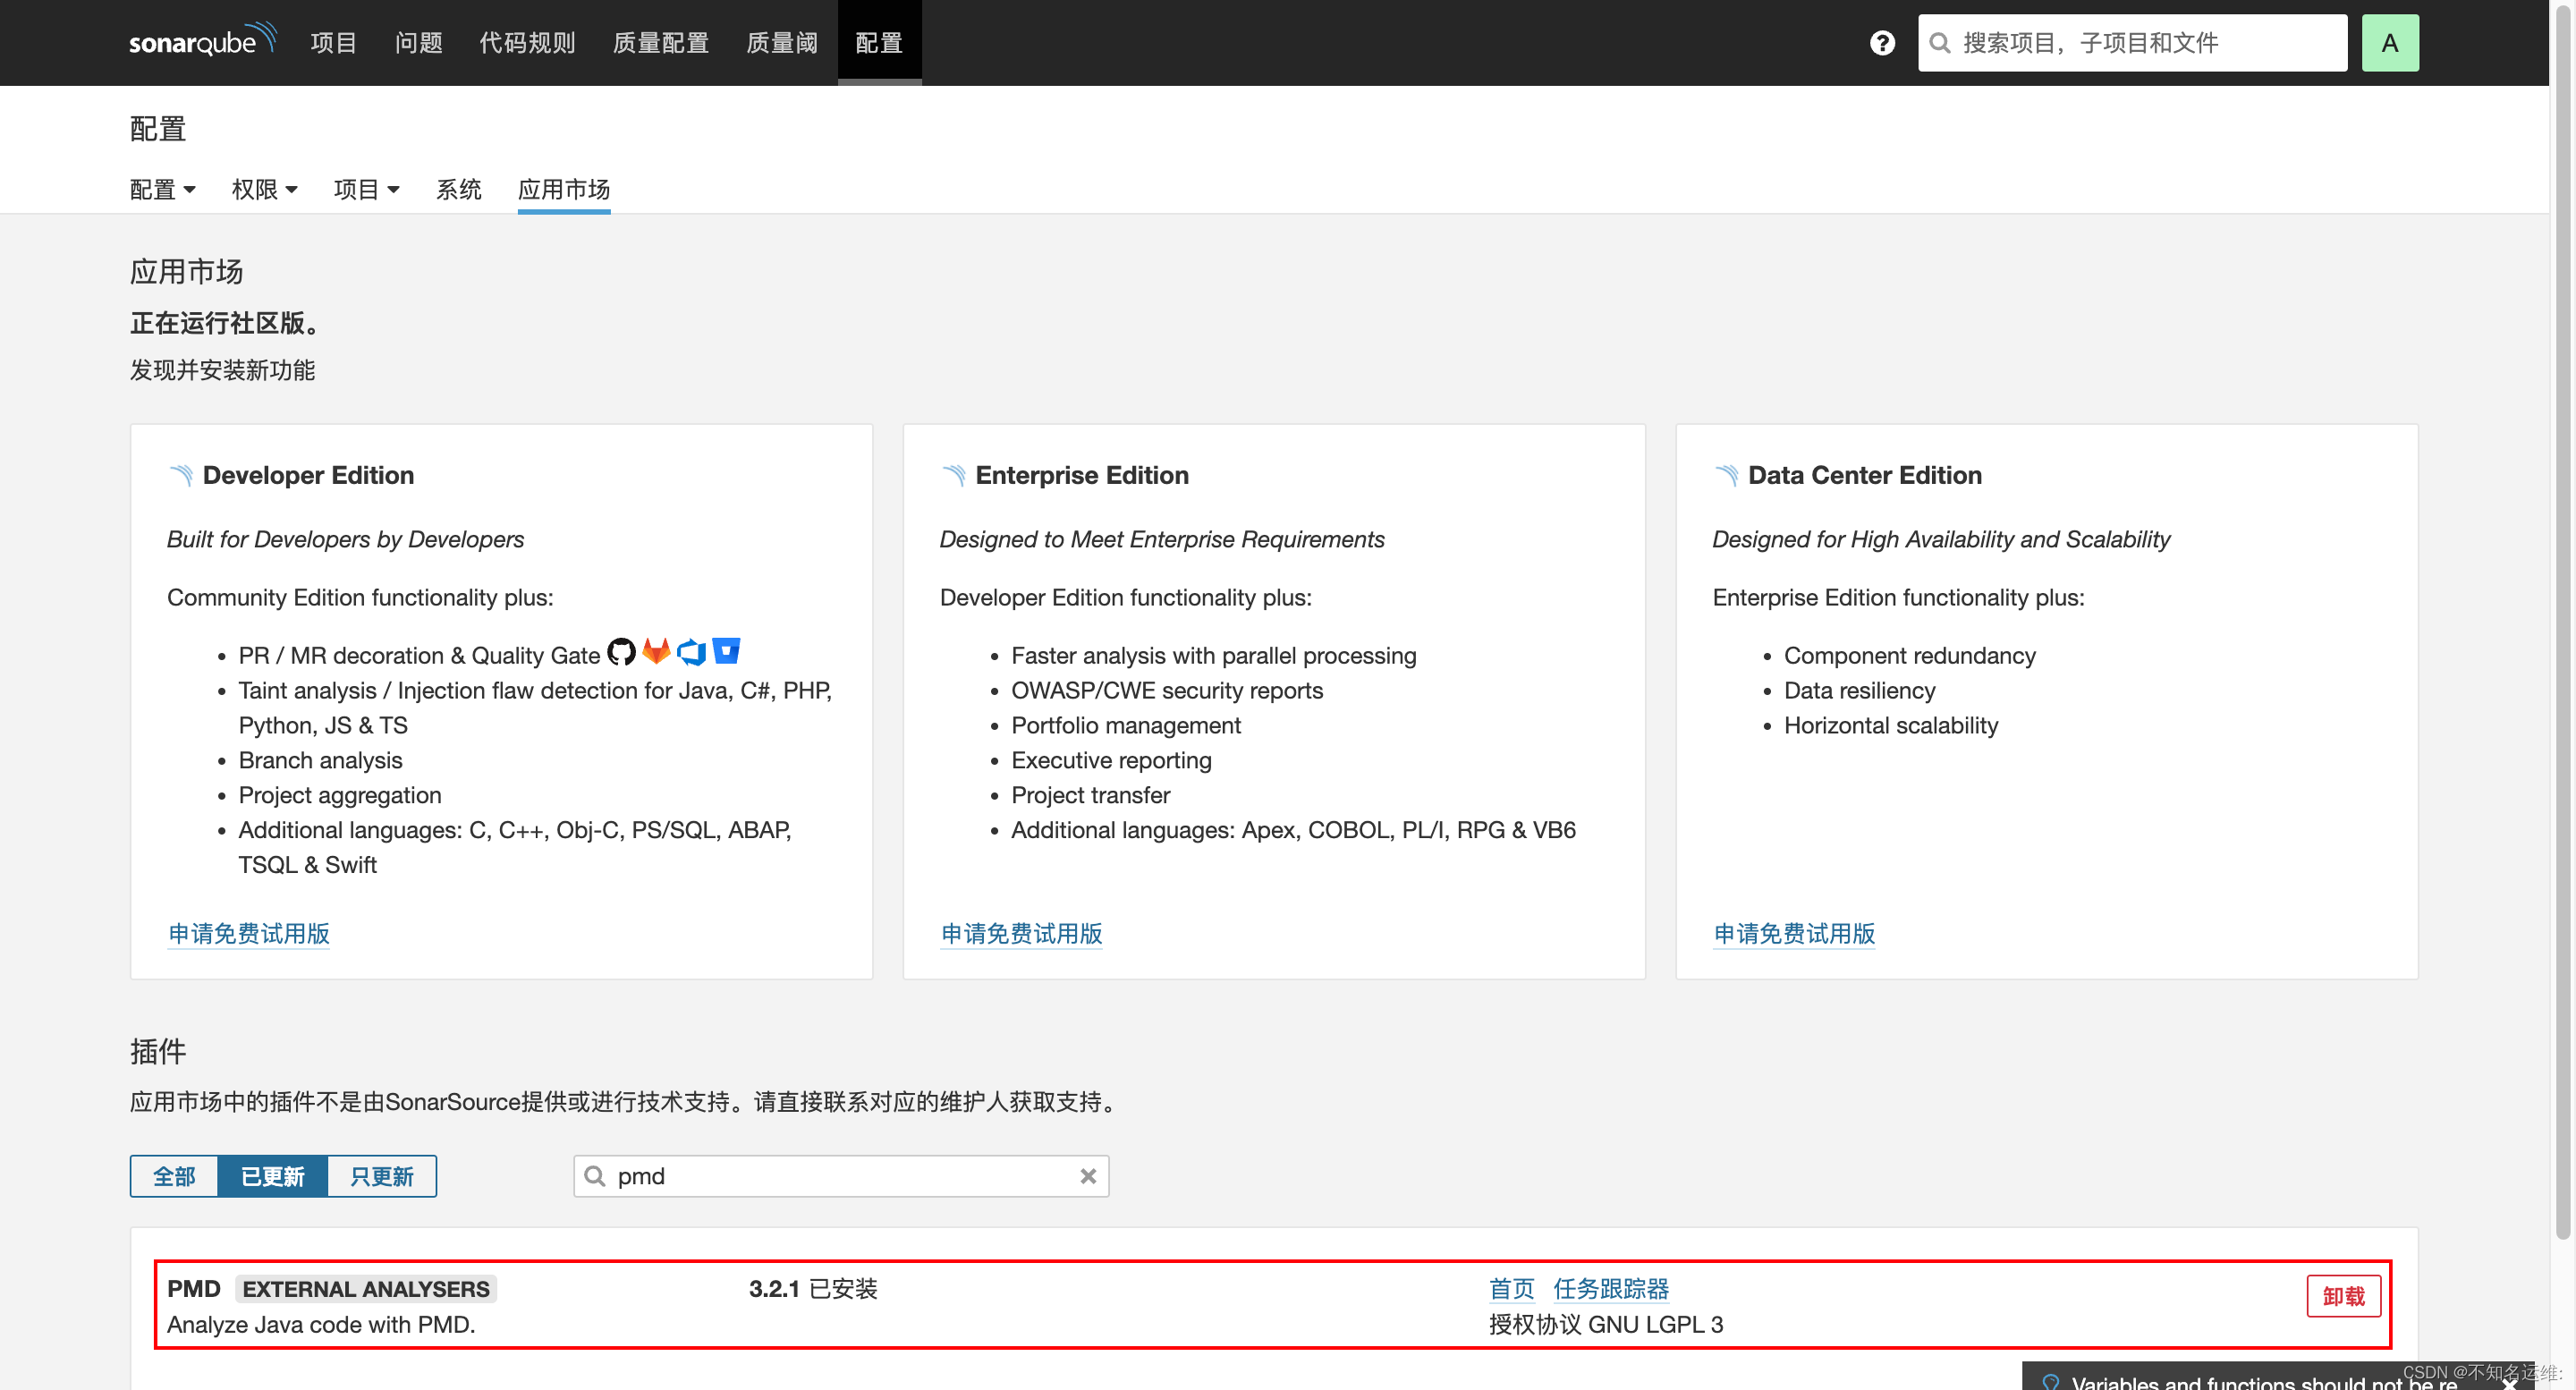Open 代码规则 in top navigation
The height and width of the screenshot is (1390, 2576).
[527, 43]
